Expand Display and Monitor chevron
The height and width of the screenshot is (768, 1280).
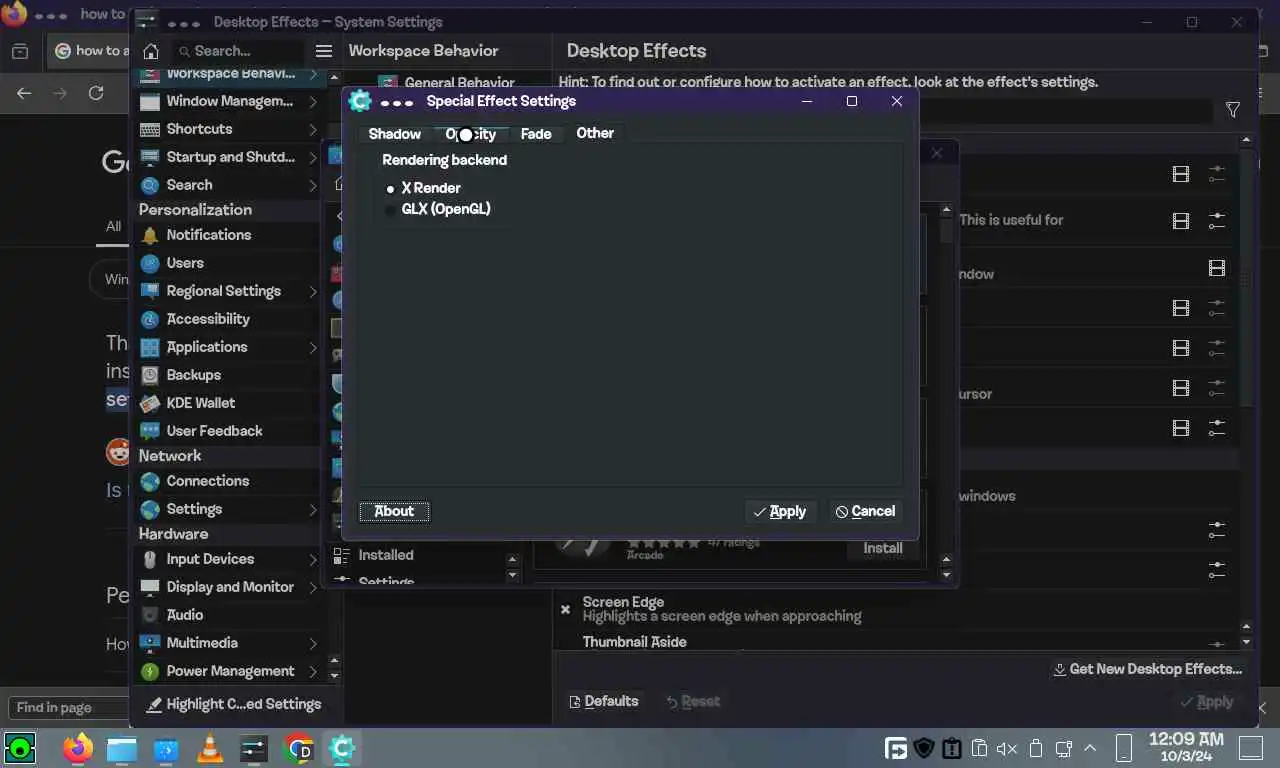pos(313,588)
